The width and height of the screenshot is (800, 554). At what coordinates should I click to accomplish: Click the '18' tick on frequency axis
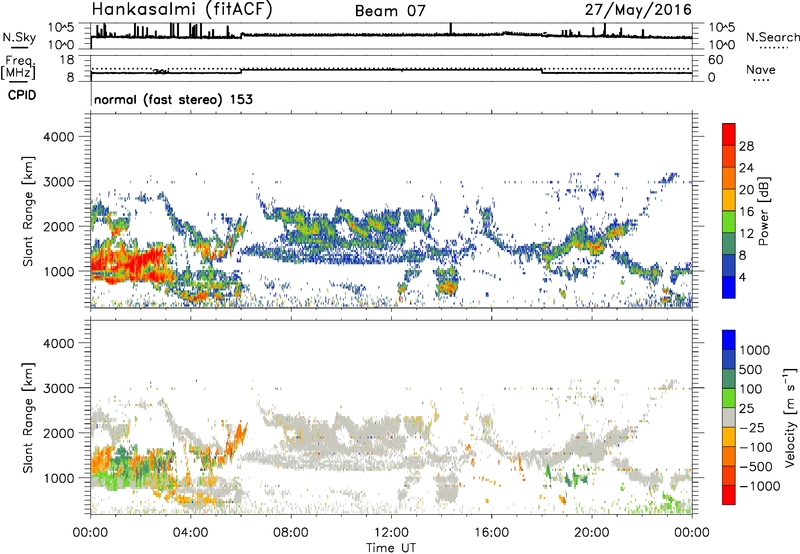(66, 60)
